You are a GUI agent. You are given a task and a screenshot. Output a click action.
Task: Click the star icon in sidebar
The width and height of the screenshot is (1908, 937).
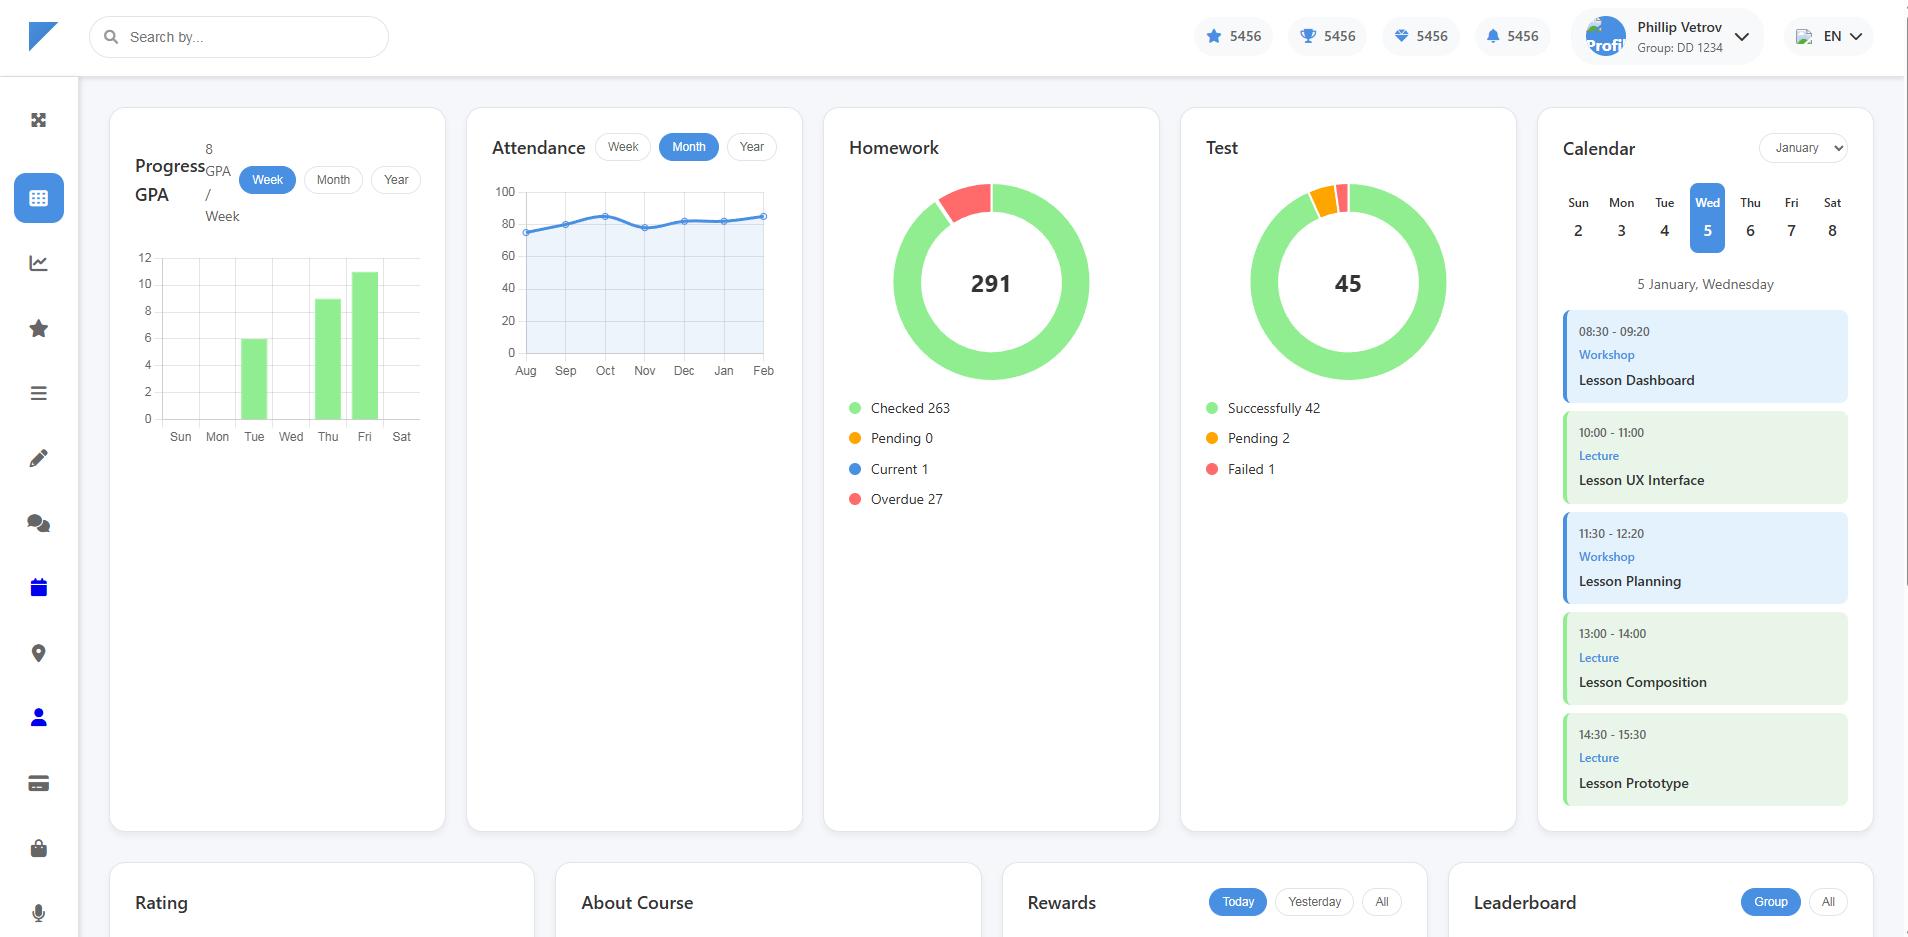click(39, 328)
